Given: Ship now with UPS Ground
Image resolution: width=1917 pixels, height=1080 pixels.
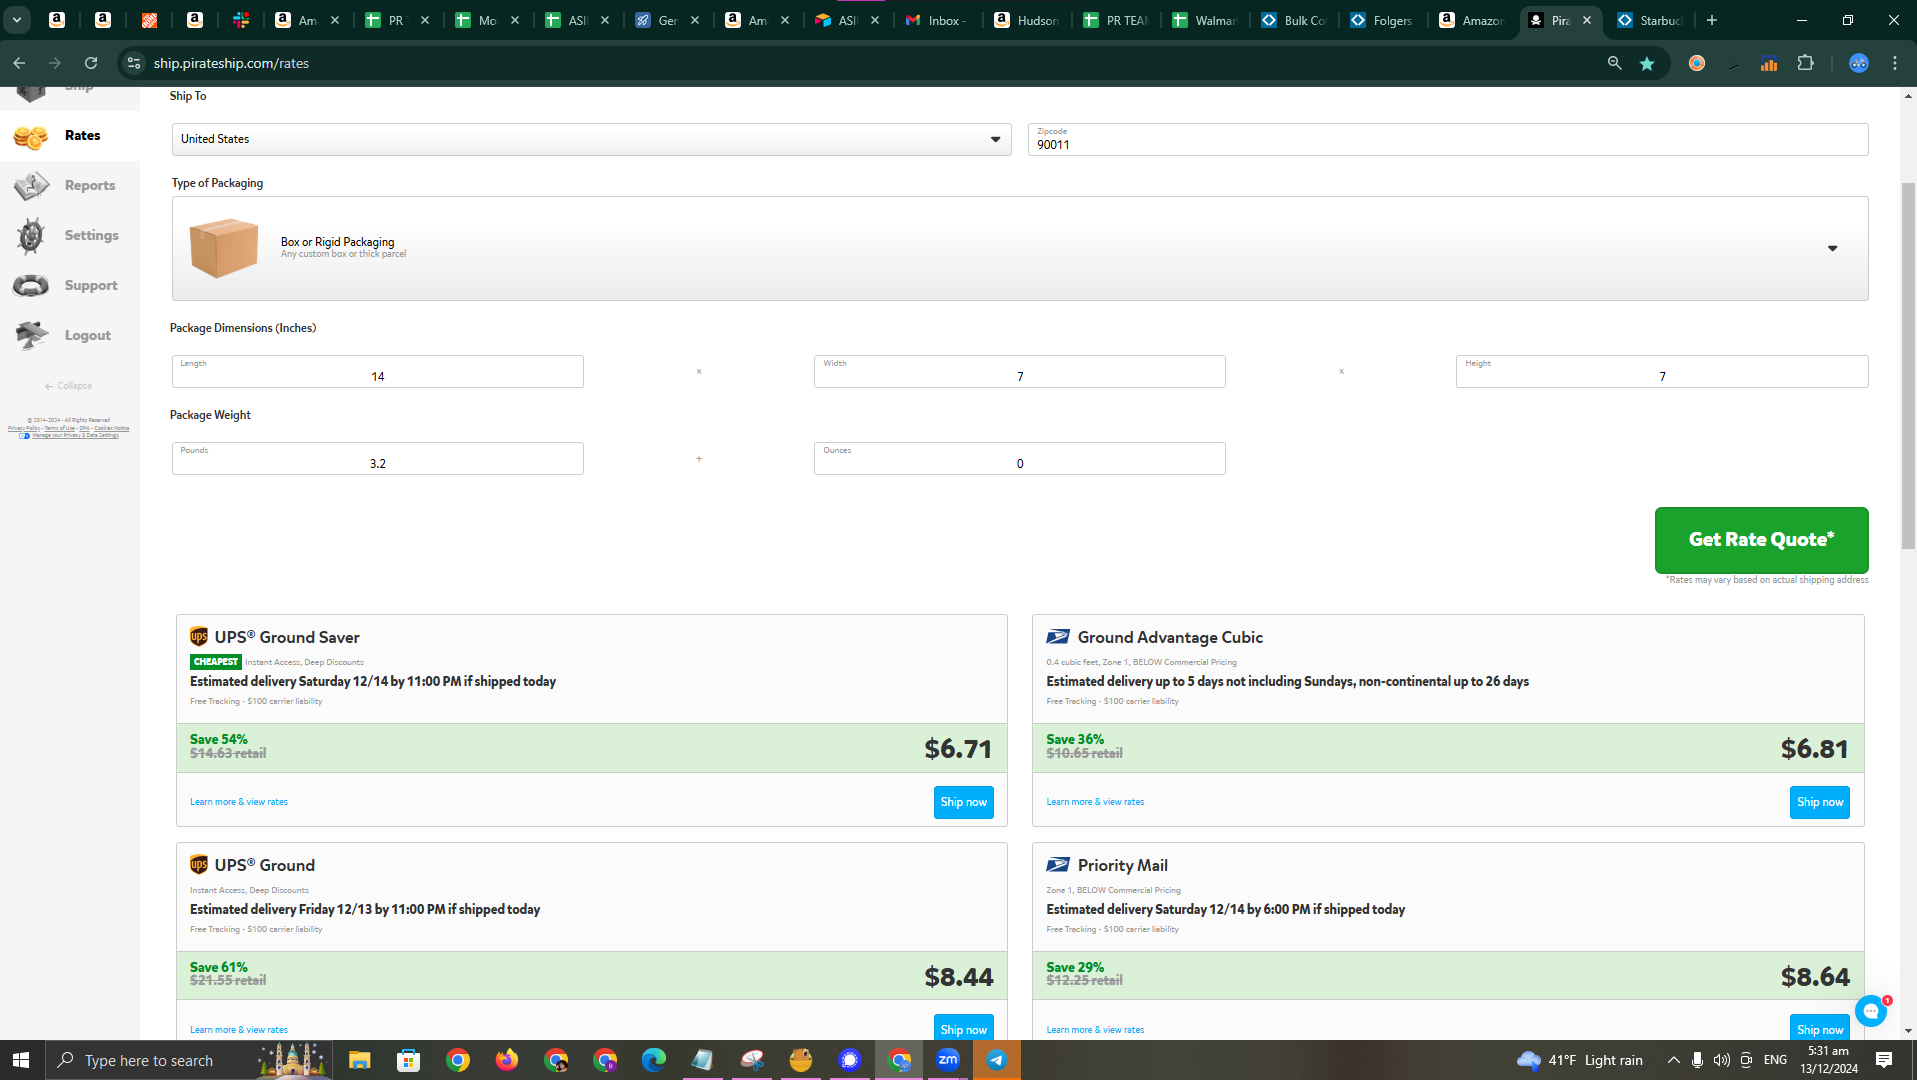Looking at the screenshot, I should pos(963,1028).
